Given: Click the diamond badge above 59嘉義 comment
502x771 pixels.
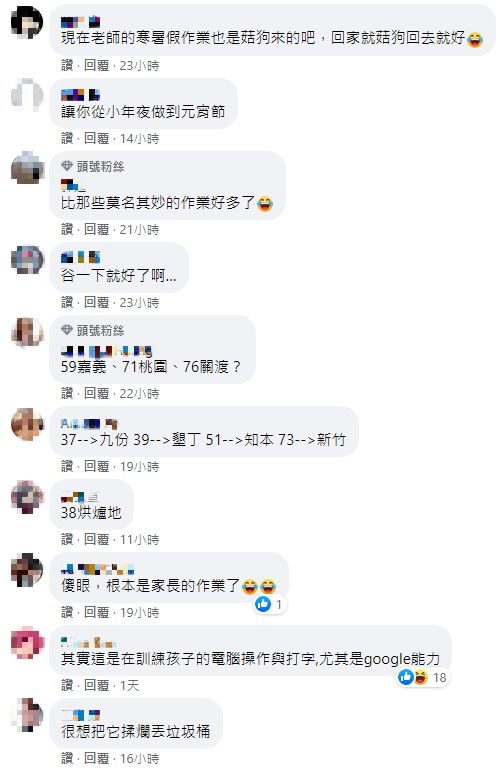Looking at the screenshot, I should click(67, 330).
